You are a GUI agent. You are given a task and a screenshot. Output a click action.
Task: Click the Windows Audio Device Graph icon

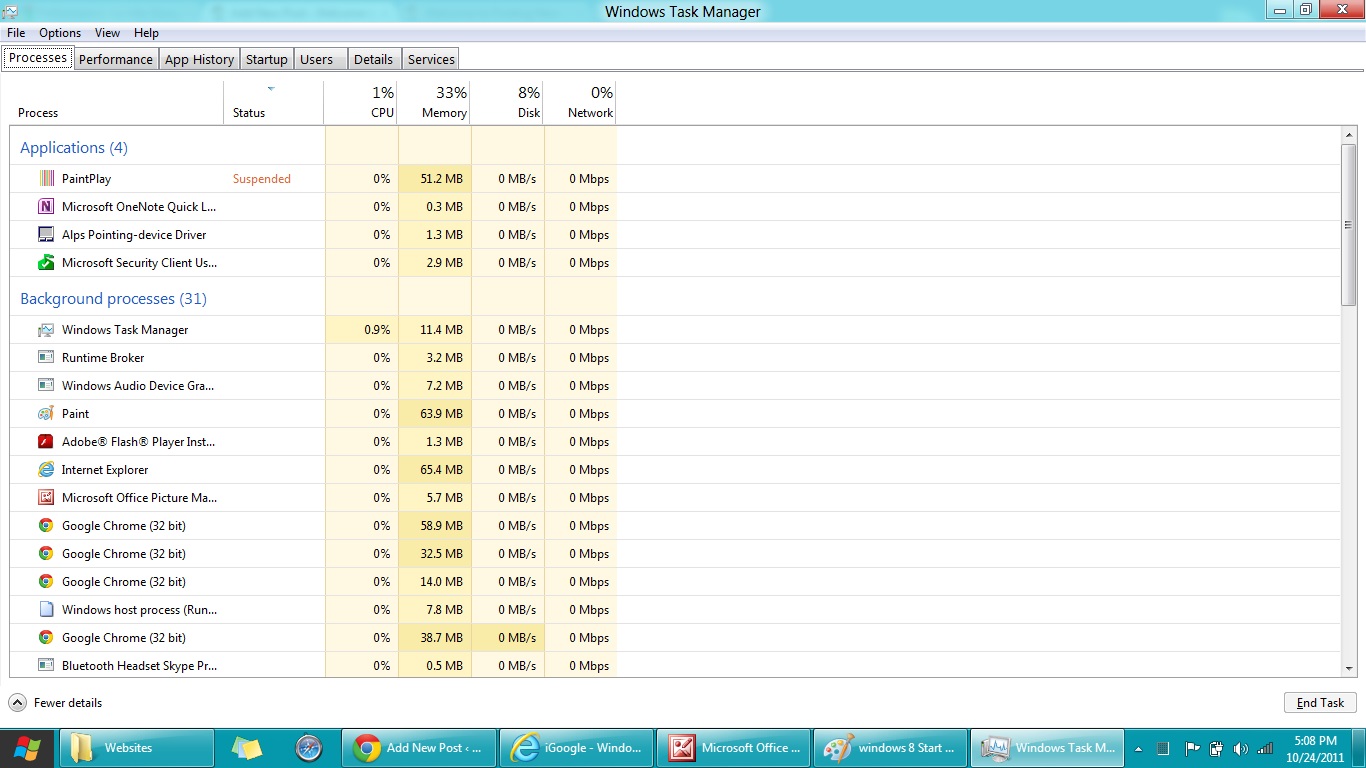pos(46,385)
